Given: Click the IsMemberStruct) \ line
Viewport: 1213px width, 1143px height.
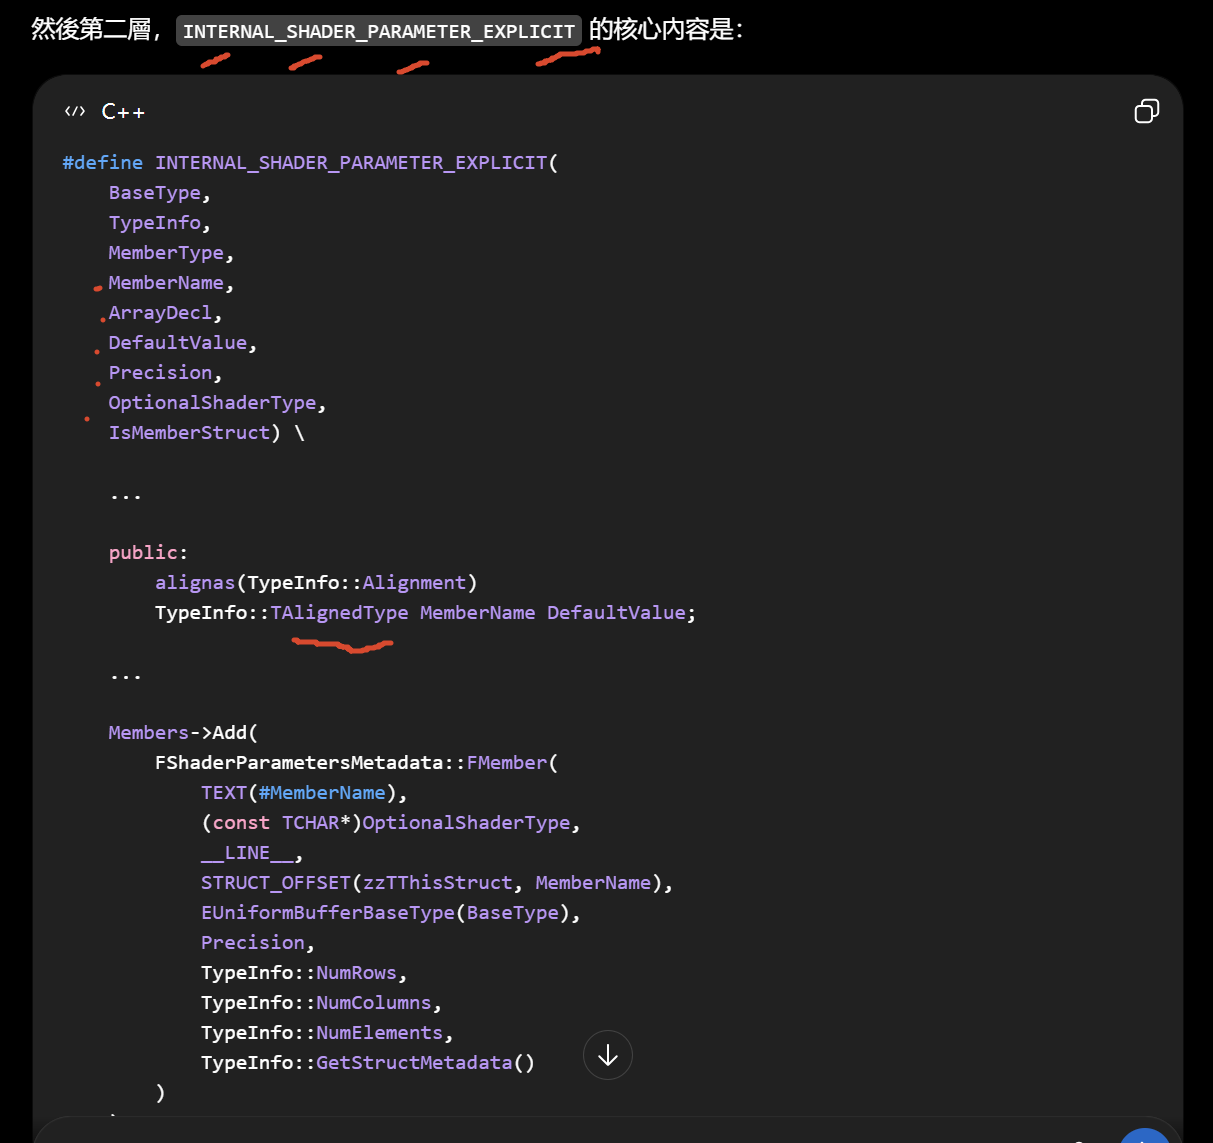Looking at the screenshot, I should (x=206, y=432).
